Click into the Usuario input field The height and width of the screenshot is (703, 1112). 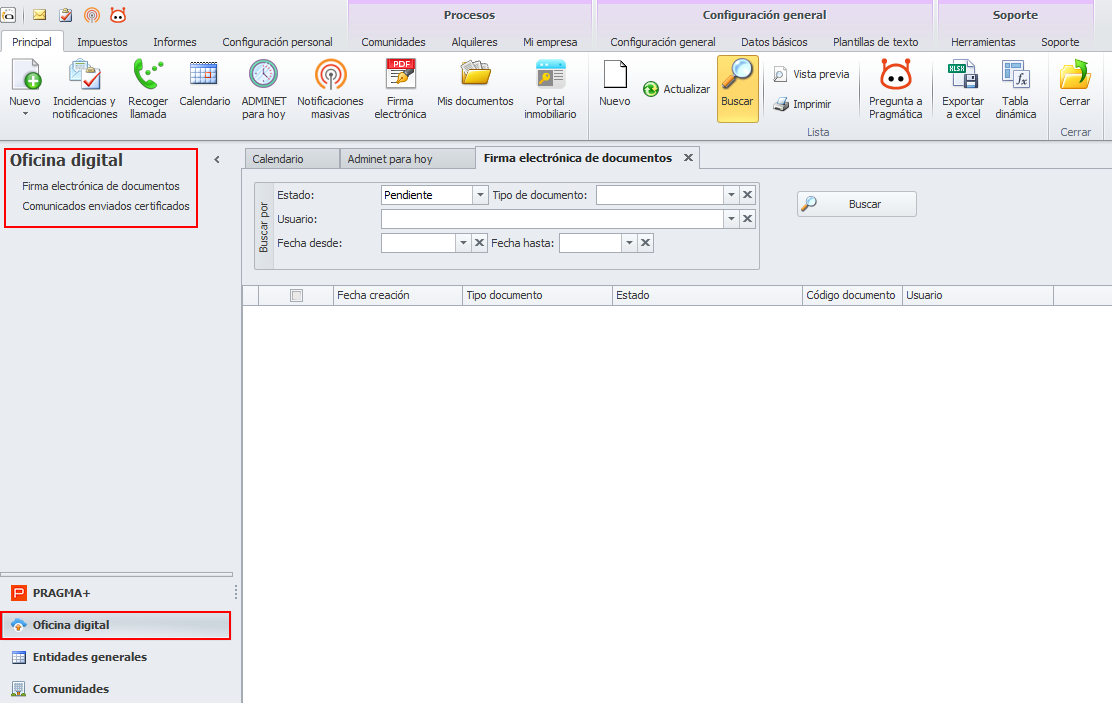coord(552,219)
